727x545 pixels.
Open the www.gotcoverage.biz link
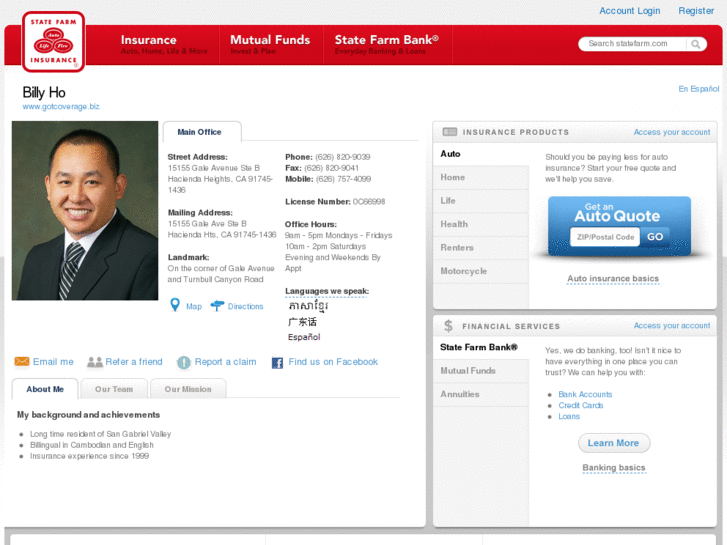coord(61,107)
